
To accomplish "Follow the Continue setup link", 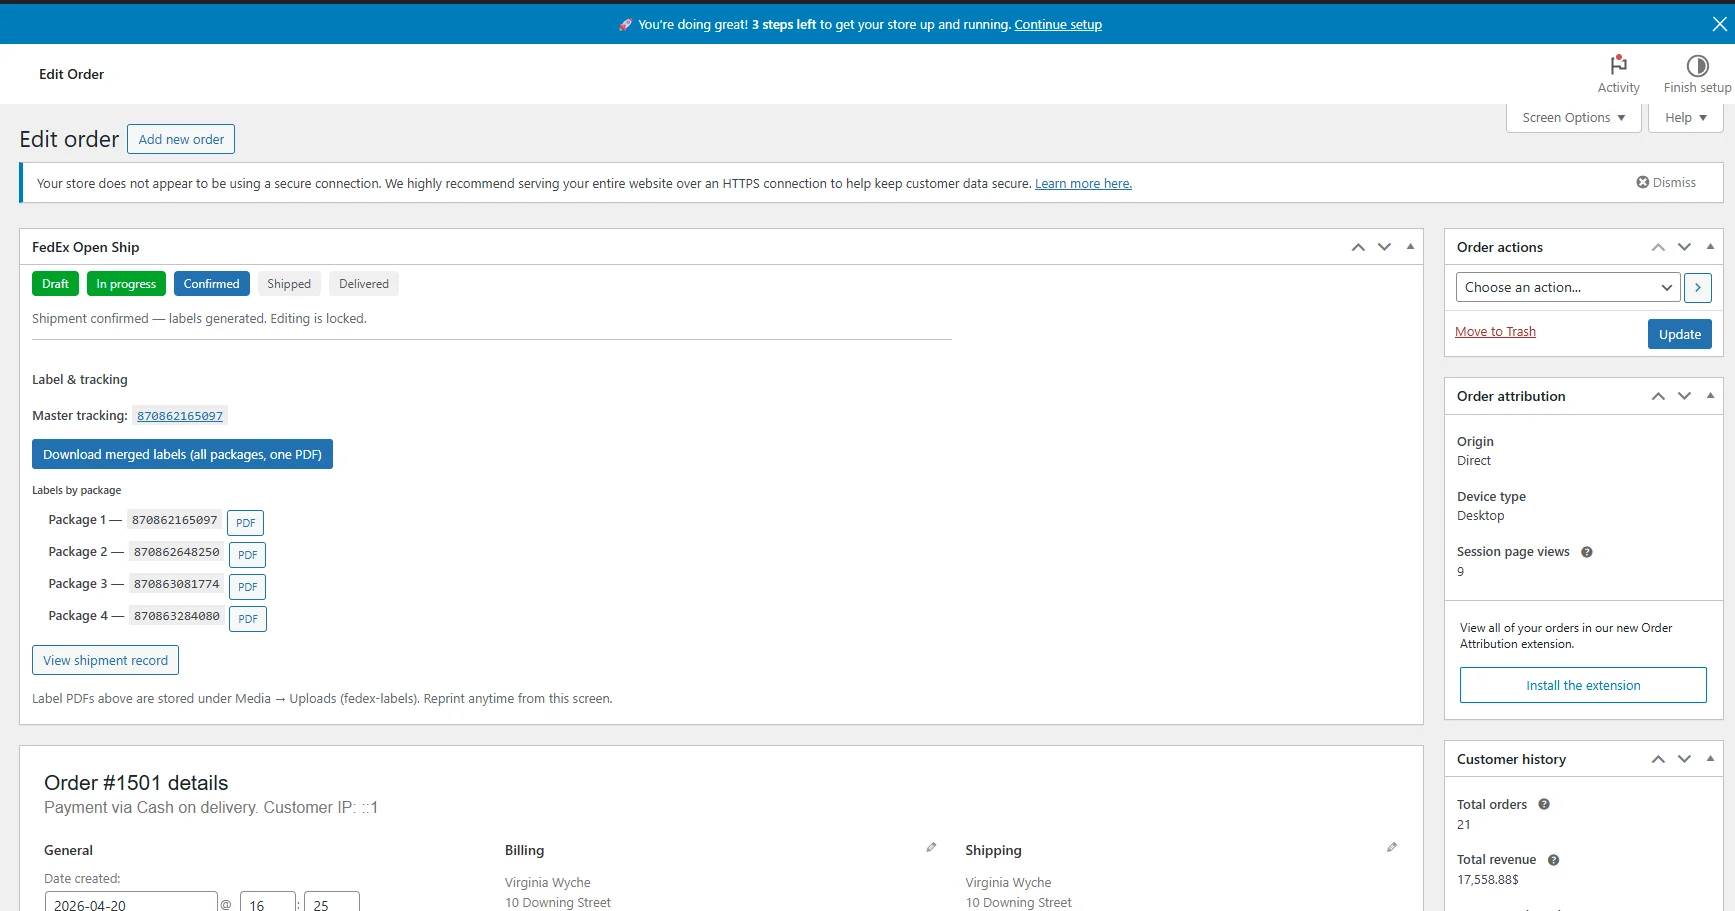I will [x=1058, y=25].
